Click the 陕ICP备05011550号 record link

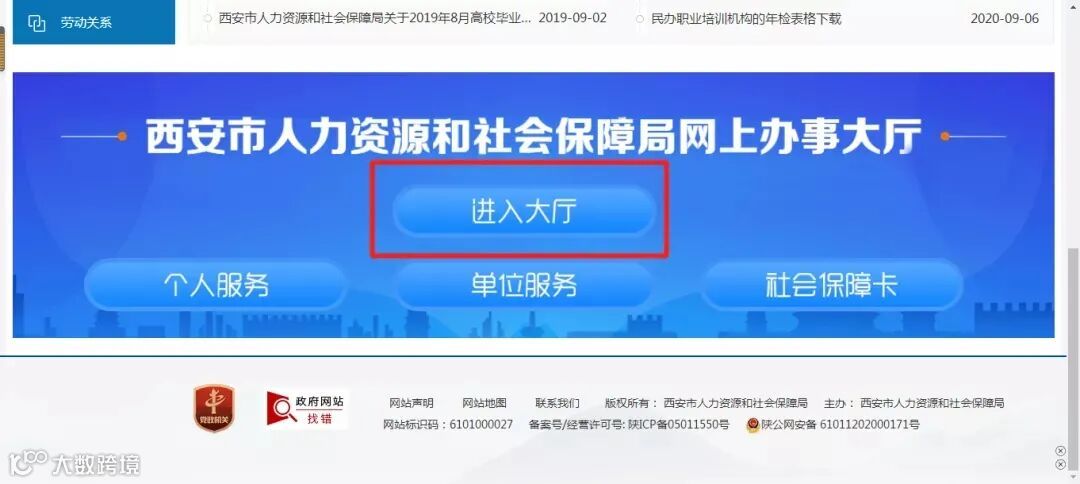click(678, 425)
